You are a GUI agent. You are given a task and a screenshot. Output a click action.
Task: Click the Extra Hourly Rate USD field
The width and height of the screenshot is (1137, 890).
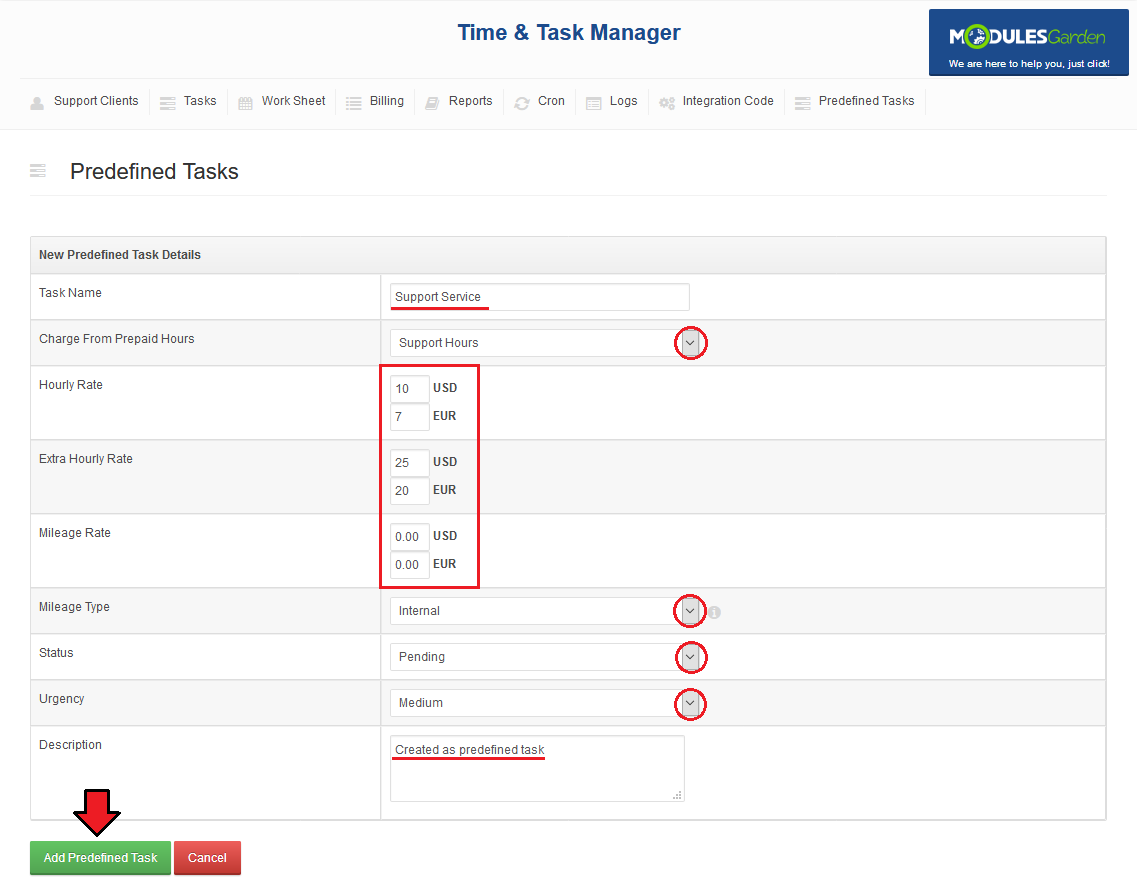pos(410,463)
